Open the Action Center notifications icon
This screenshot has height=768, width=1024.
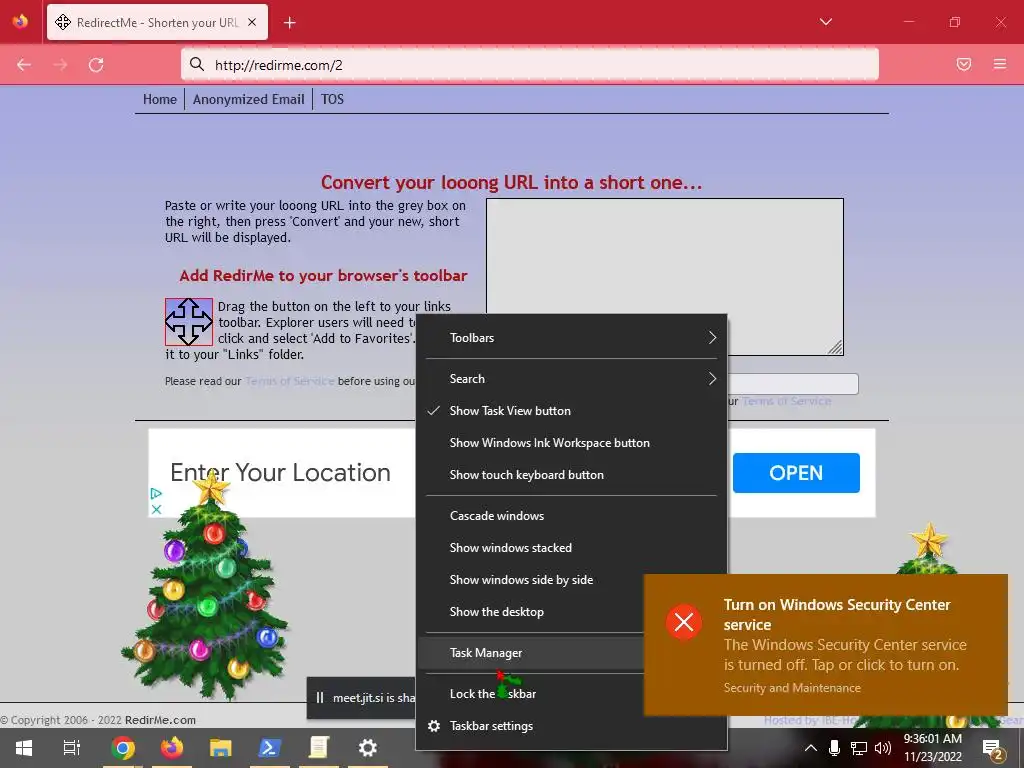tap(993, 748)
